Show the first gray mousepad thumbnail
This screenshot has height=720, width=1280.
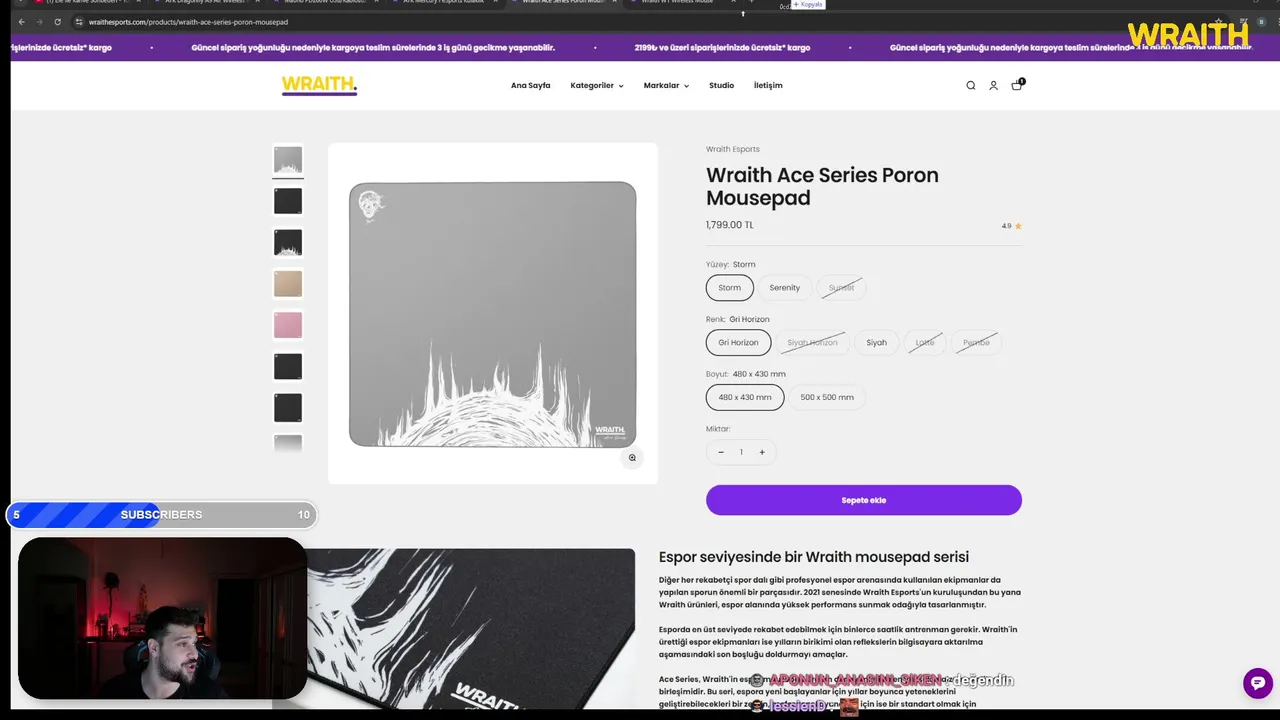[288, 160]
